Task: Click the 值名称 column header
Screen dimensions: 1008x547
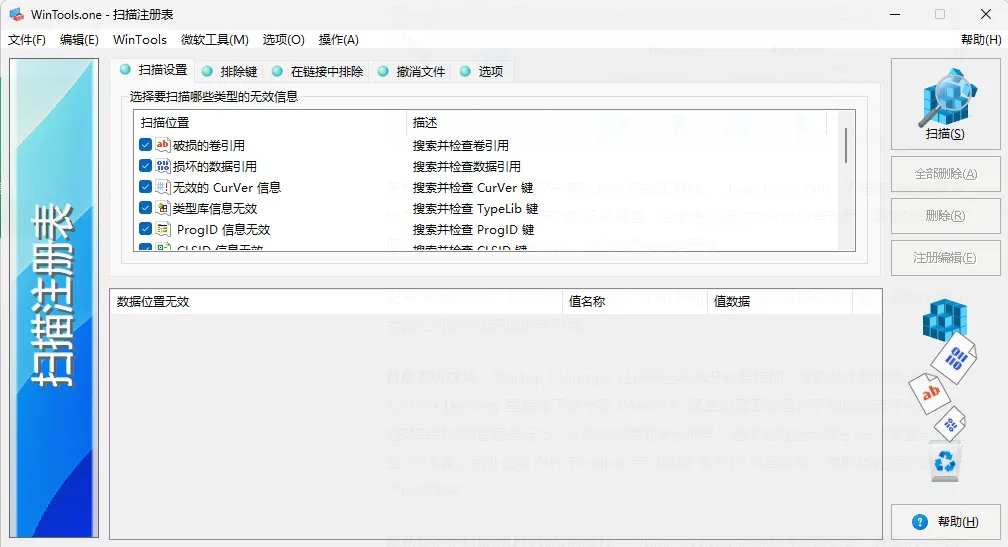Action: 635,301
